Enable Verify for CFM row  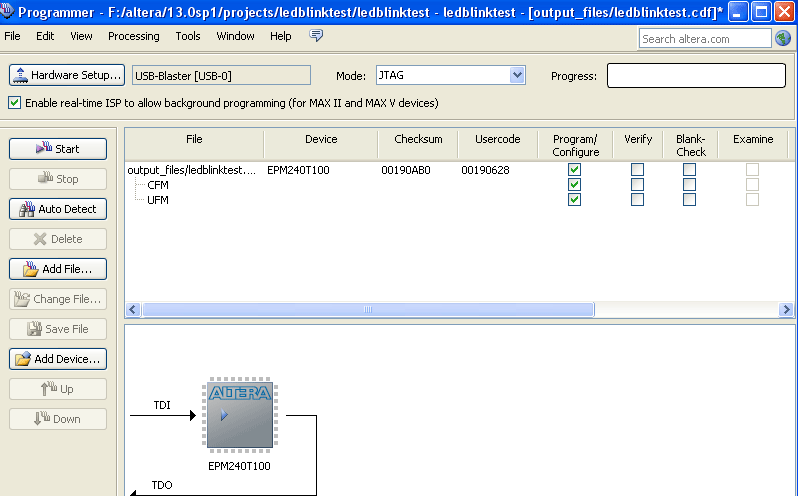point(637,184)
